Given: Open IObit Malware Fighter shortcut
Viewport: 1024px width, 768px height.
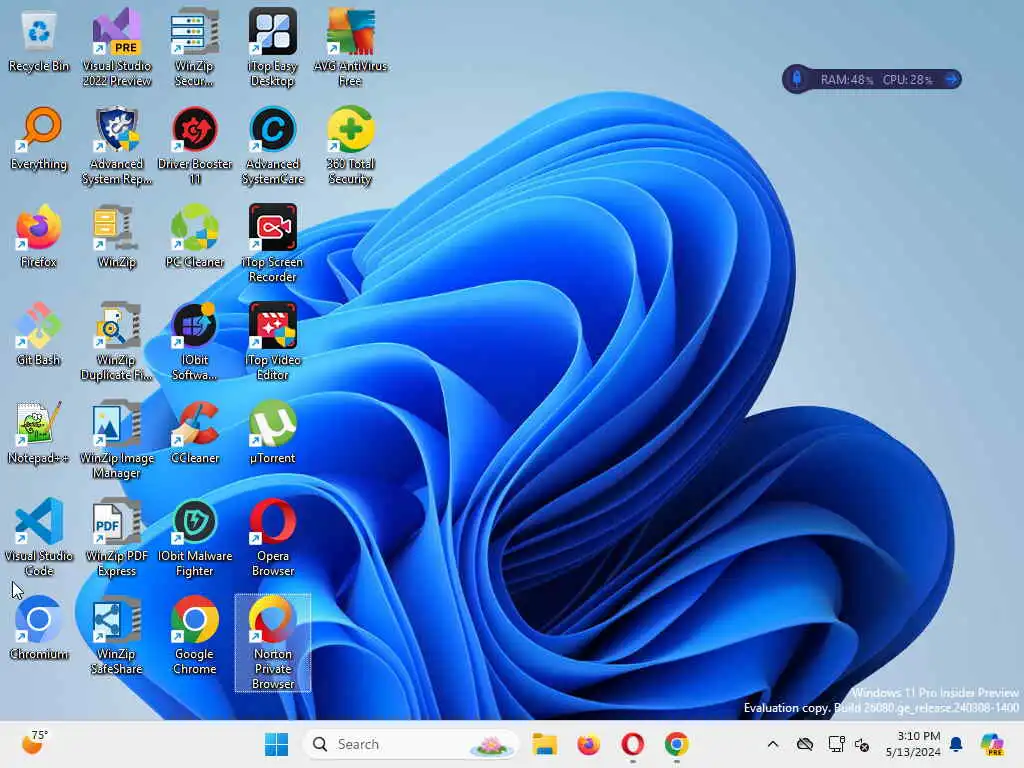Looking at the screenshot, I should pyautogui.click(x=195, y=537).
